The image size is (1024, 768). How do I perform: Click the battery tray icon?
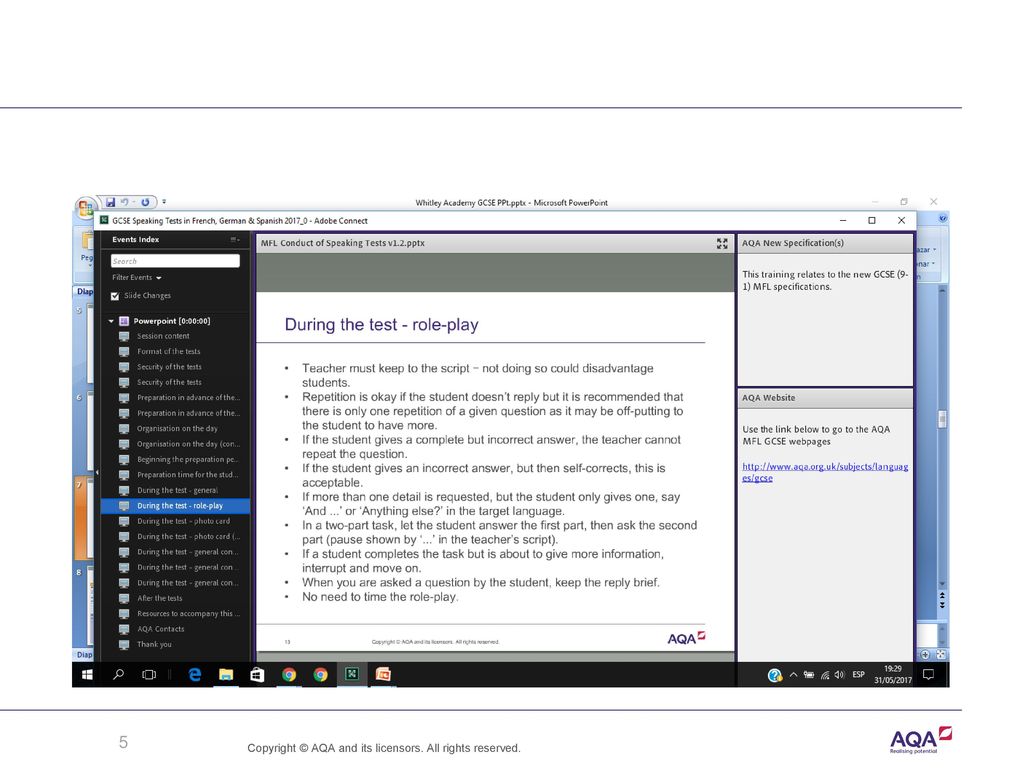[x=809, y=675]
